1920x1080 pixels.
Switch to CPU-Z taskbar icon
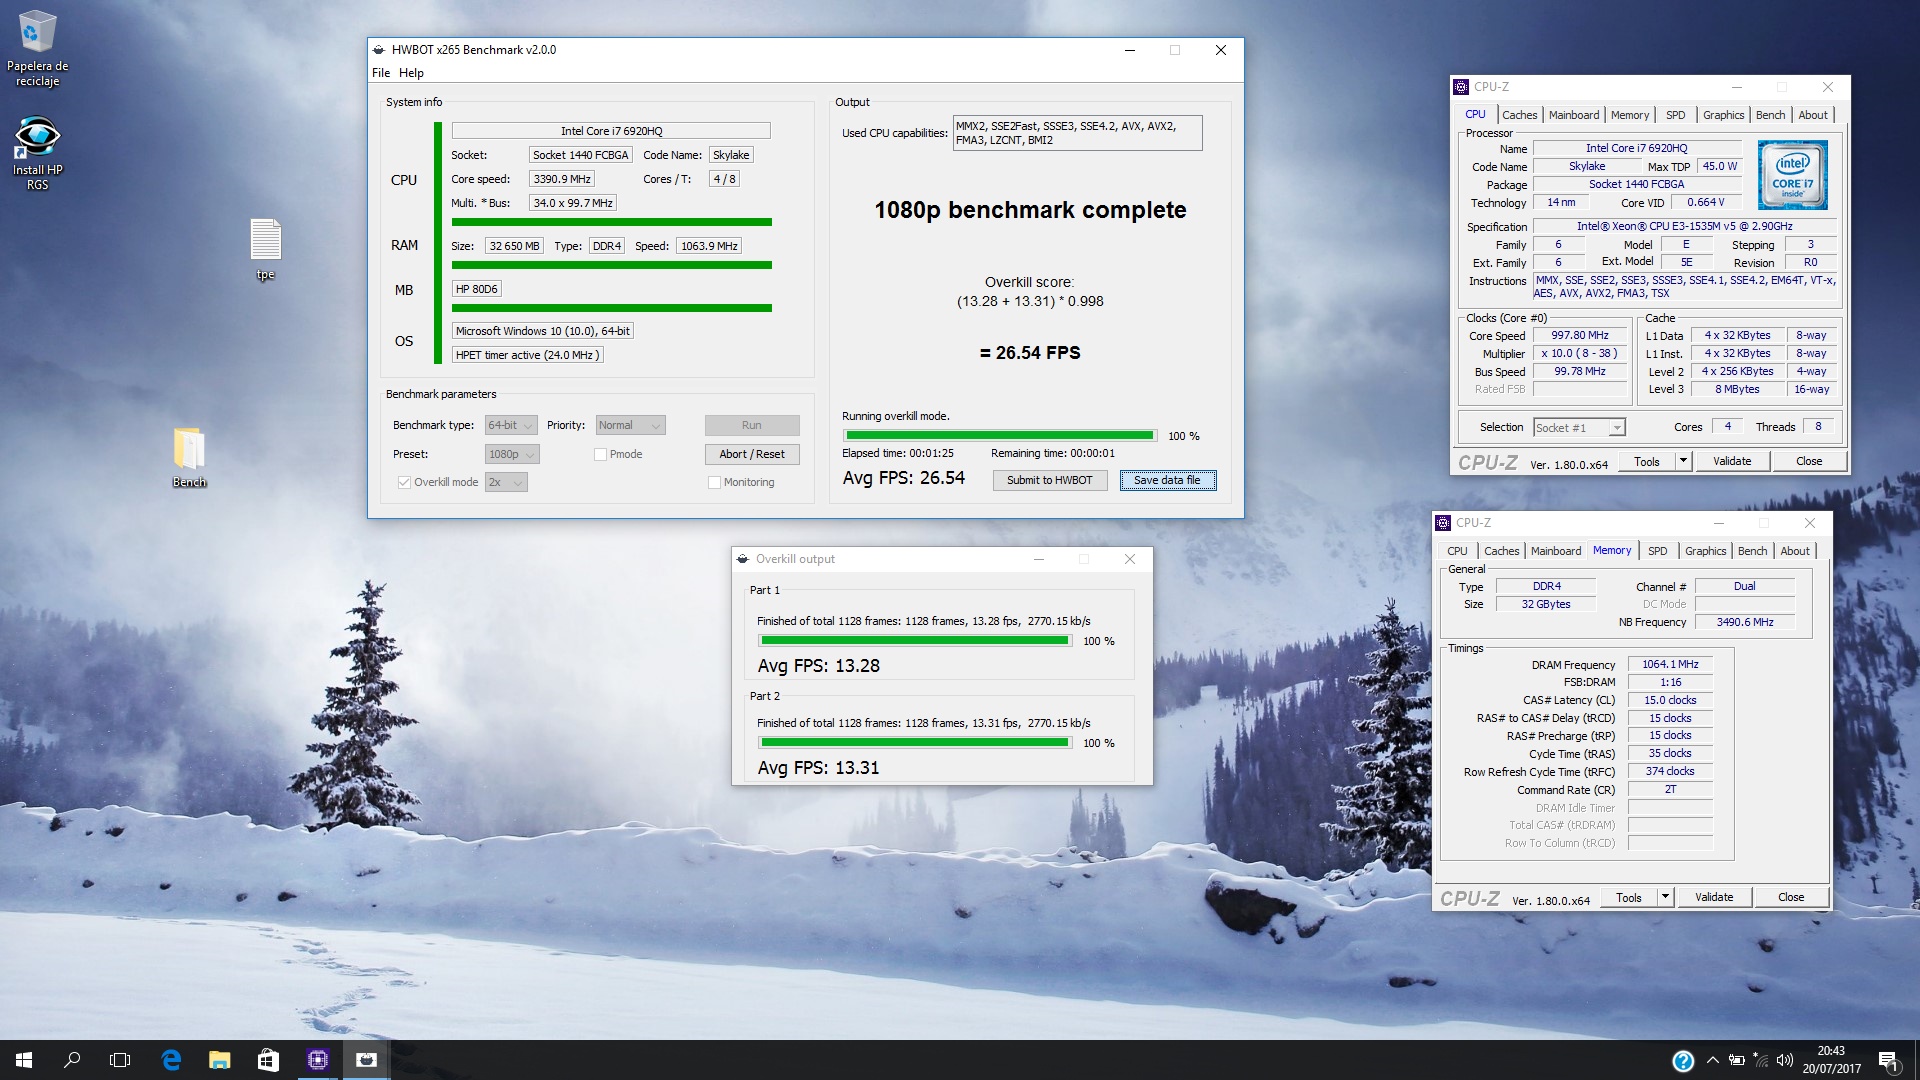pos(317,1060)
